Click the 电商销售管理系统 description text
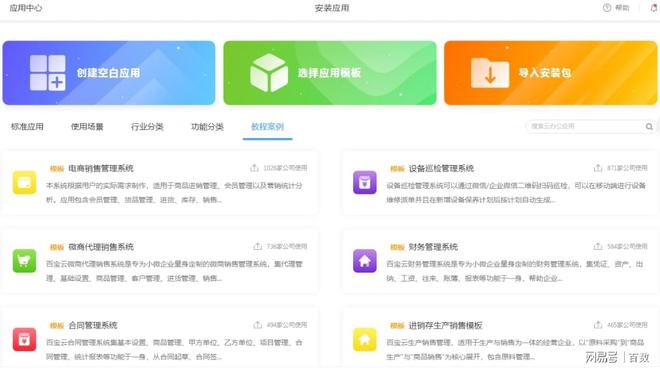 [174, 192]
